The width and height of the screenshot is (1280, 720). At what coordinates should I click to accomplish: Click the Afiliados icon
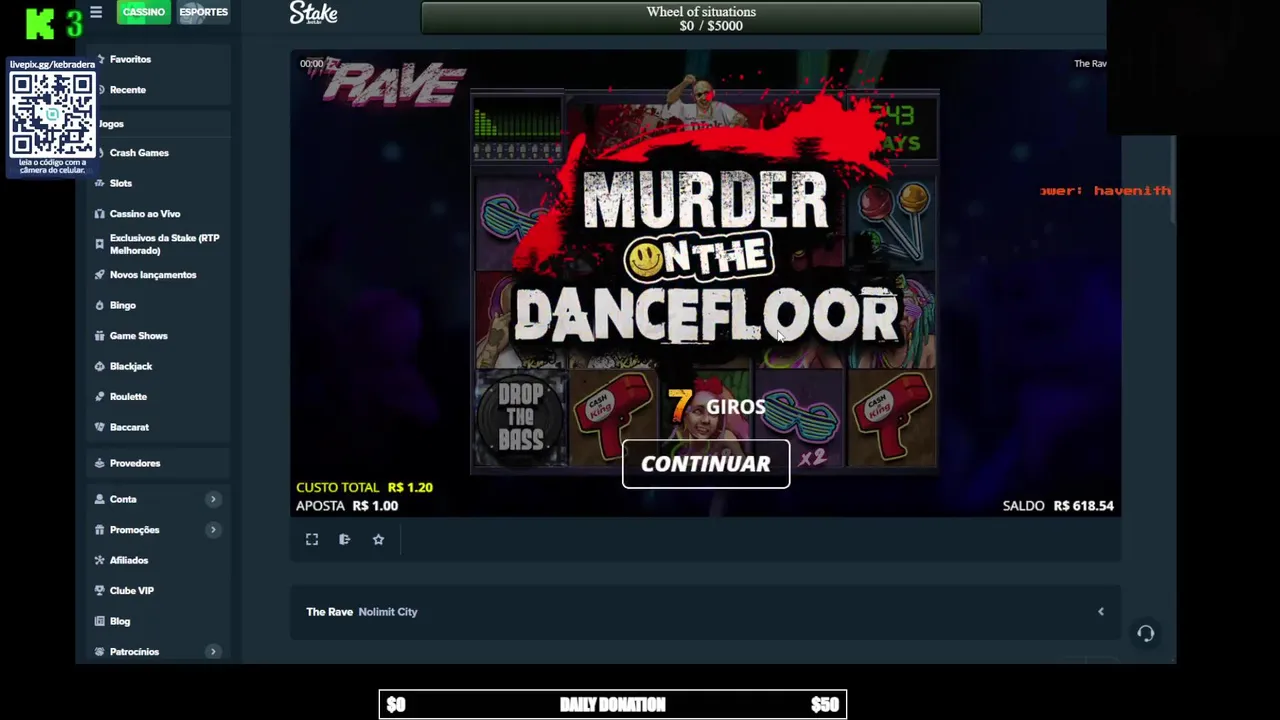click(100, 560)
